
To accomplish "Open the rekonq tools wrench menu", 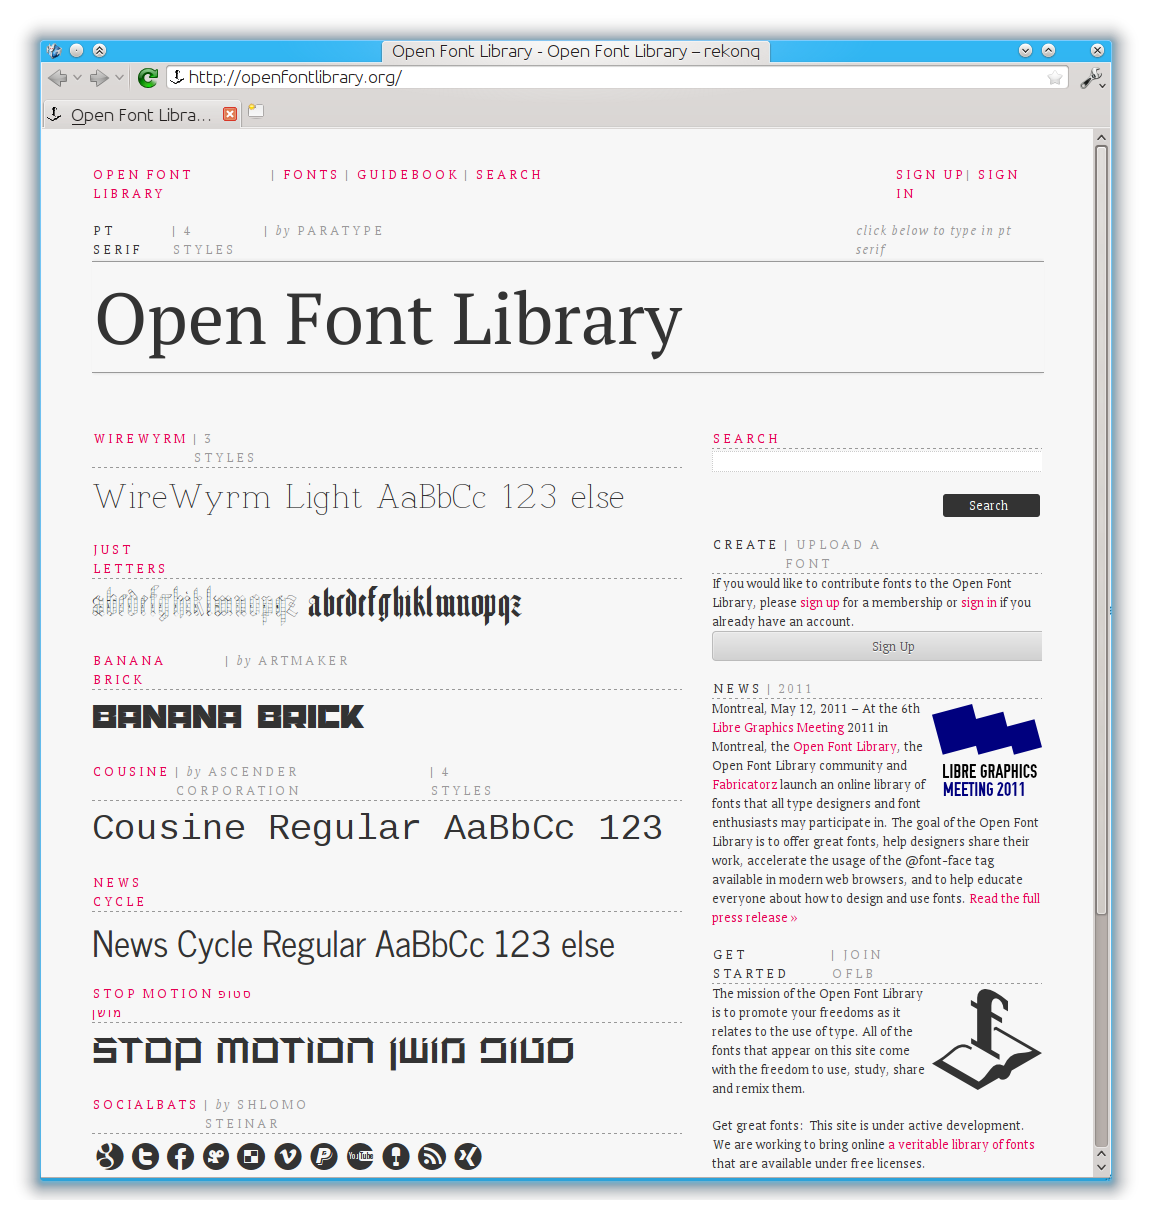I will (x=1091, y=78).
